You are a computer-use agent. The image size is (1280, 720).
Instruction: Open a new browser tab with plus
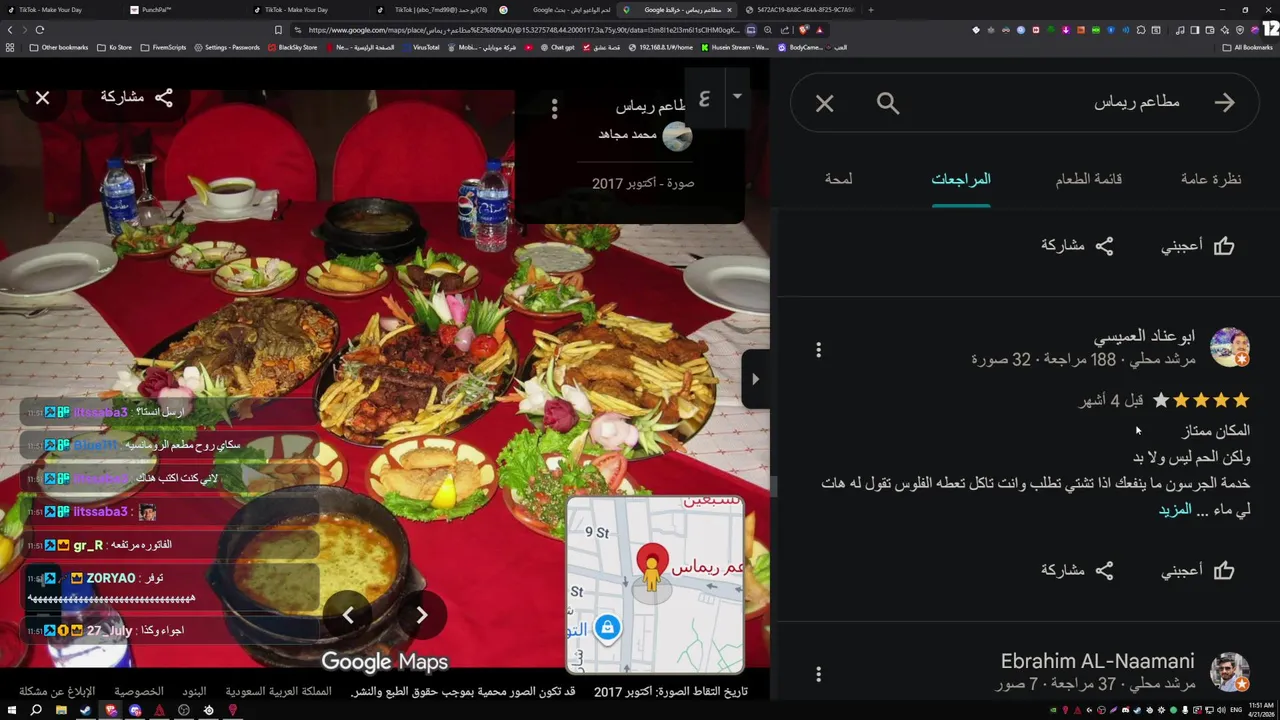pyautogui.click(x=871, y=9)
